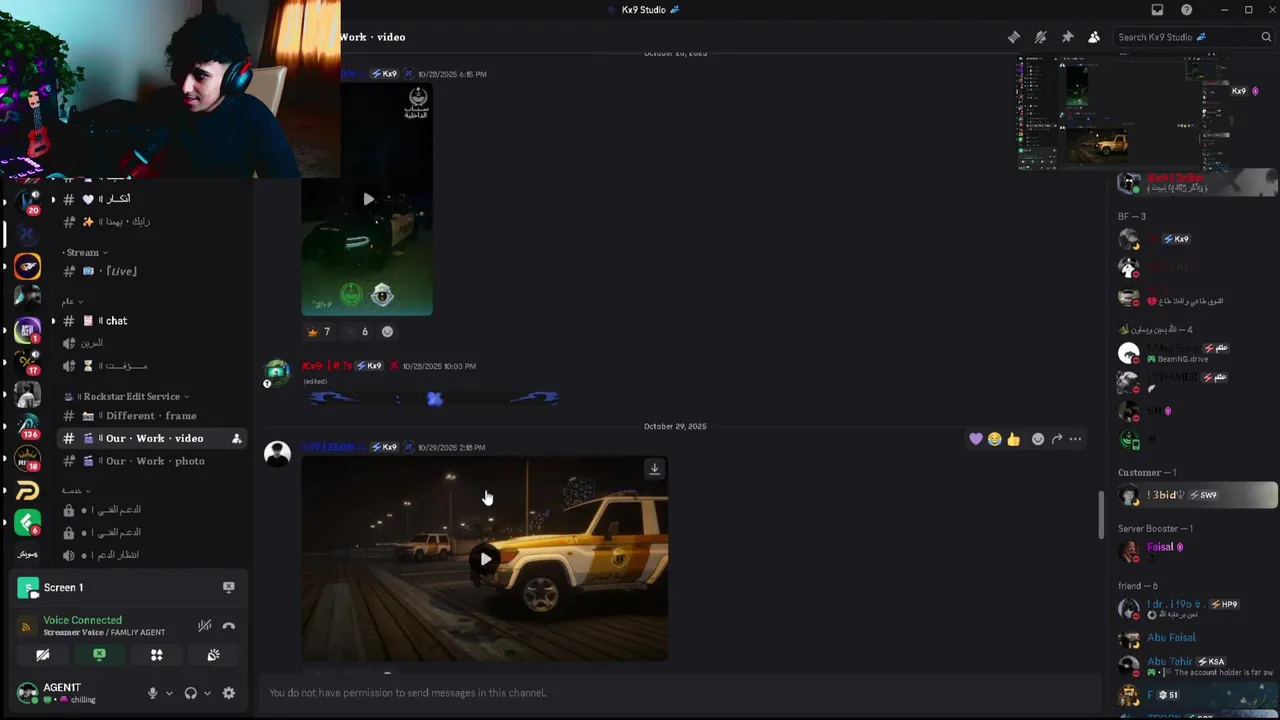Download the police truck video
This screenshot has width=1280, height=720.
(654, 469)
